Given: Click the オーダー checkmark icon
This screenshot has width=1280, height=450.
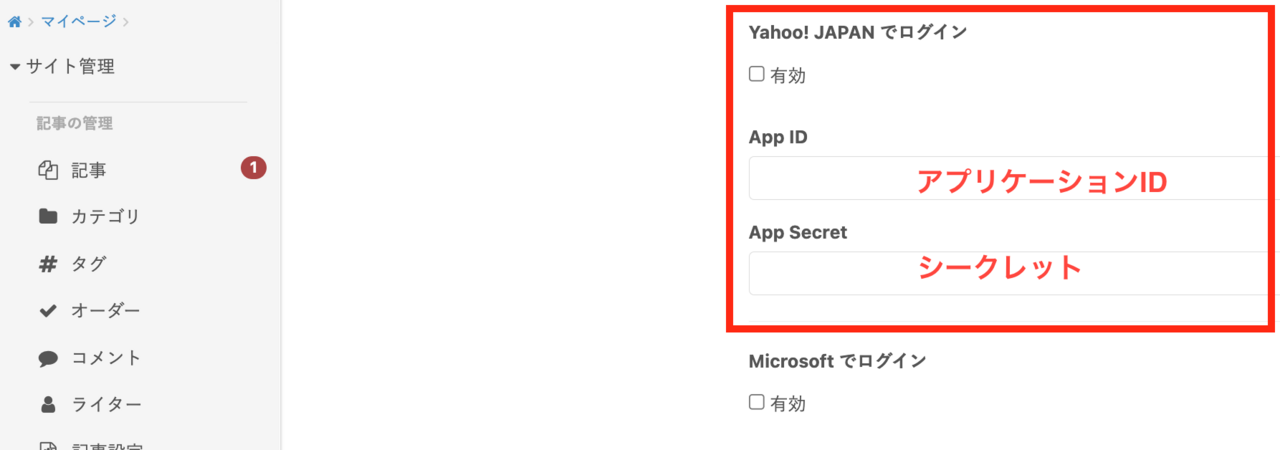Looking at the screenshot, I should point(48,311).
